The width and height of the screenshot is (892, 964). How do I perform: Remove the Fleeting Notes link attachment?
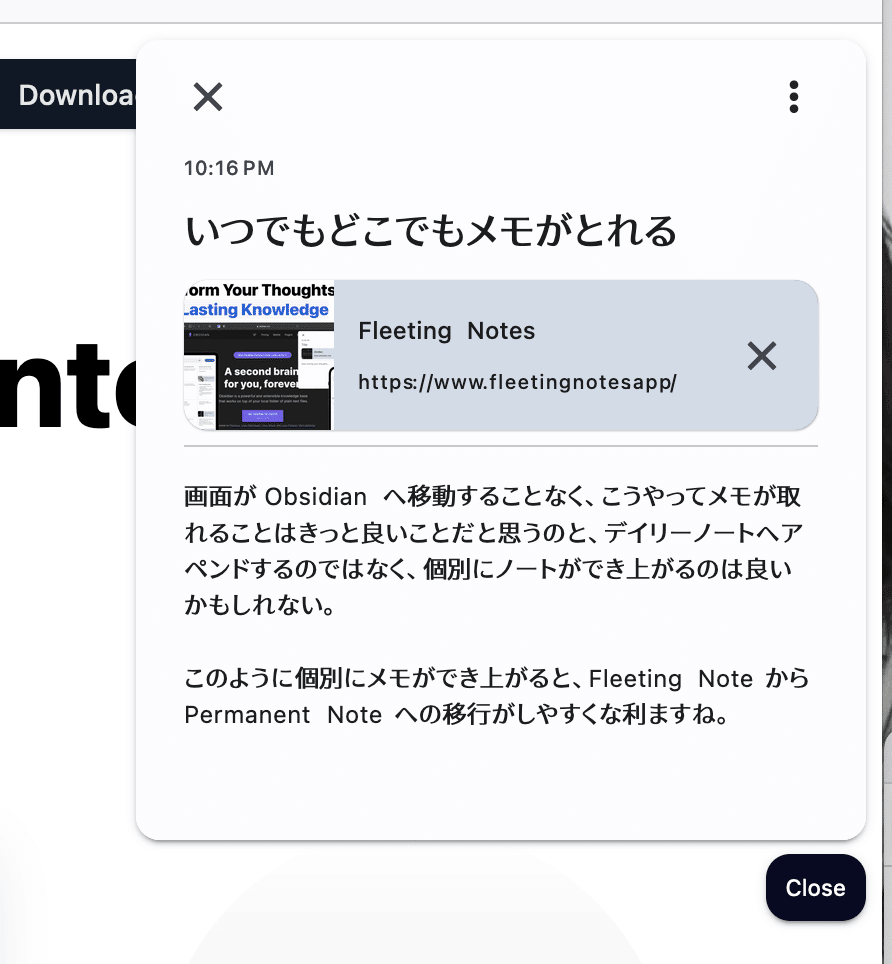click(761, 355)
